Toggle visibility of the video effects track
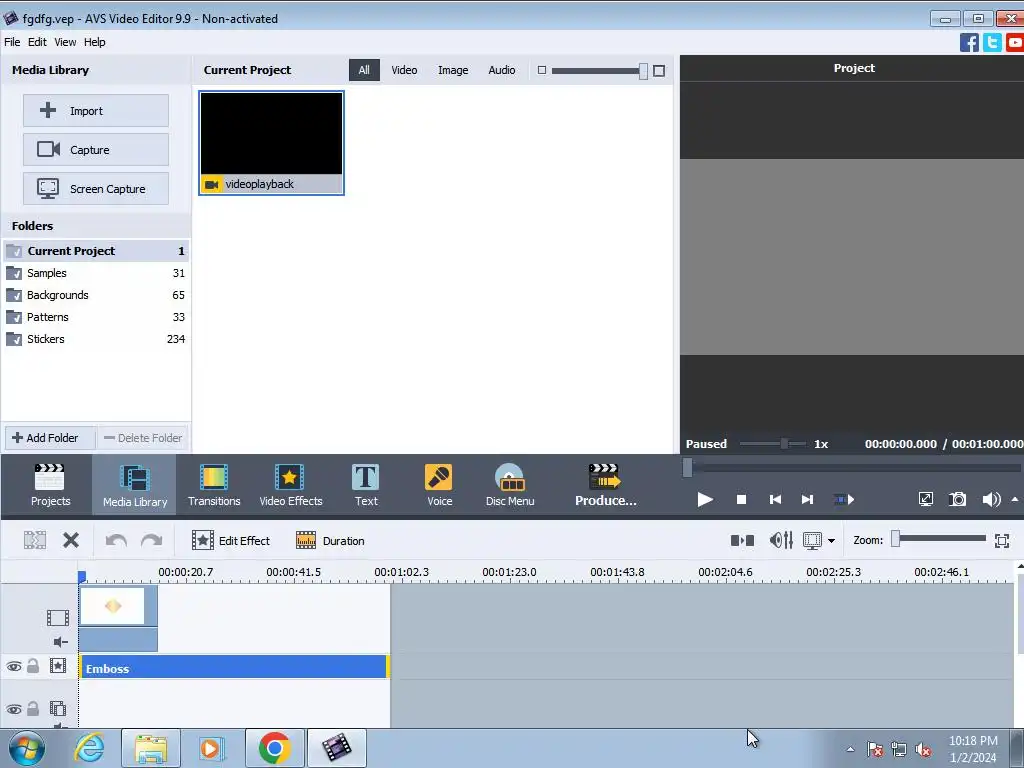 pos(14,666)
